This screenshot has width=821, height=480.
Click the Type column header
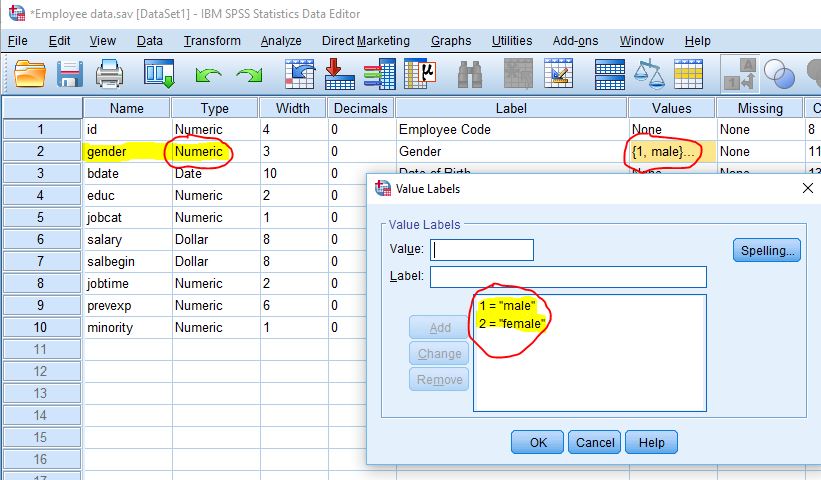pyautogui.click(x=215, y=108)
